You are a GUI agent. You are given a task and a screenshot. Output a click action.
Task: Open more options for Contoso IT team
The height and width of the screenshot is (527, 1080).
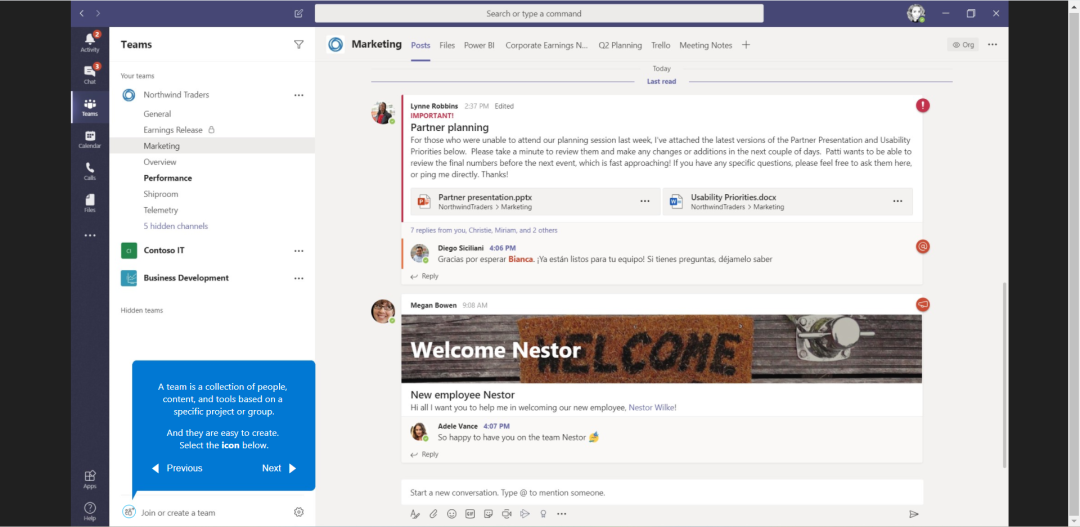pyautogui.click(x=299, y=251)
